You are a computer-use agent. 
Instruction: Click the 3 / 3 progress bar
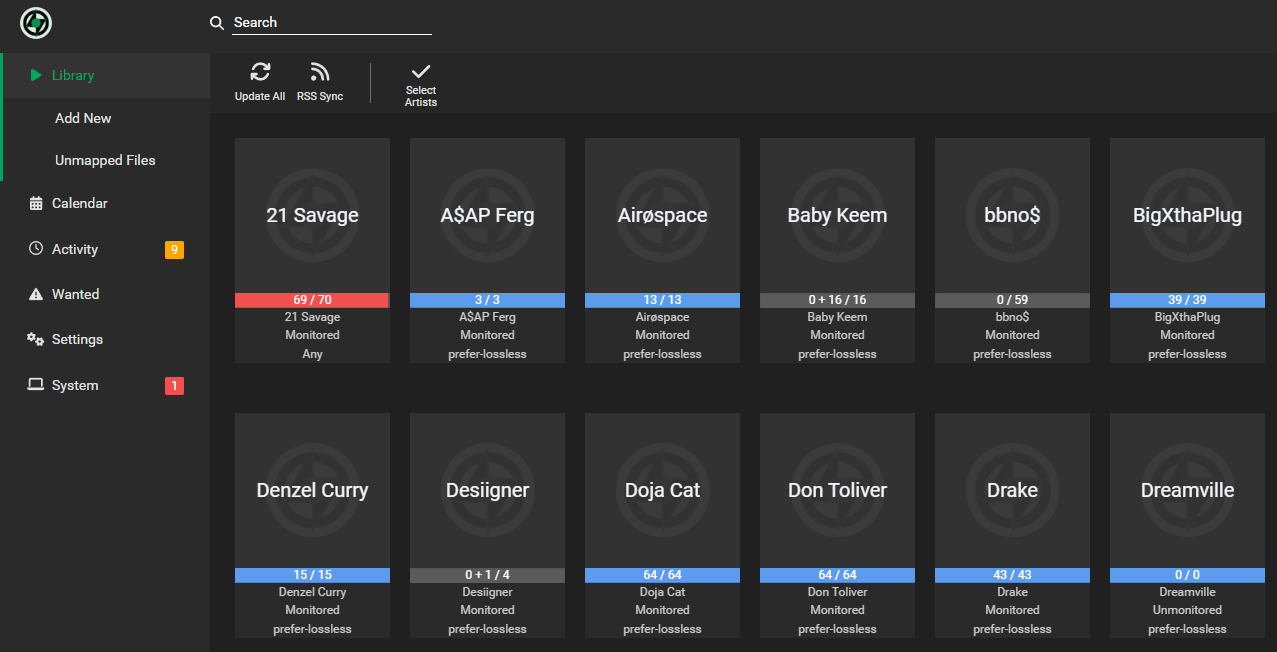(487, 300)
